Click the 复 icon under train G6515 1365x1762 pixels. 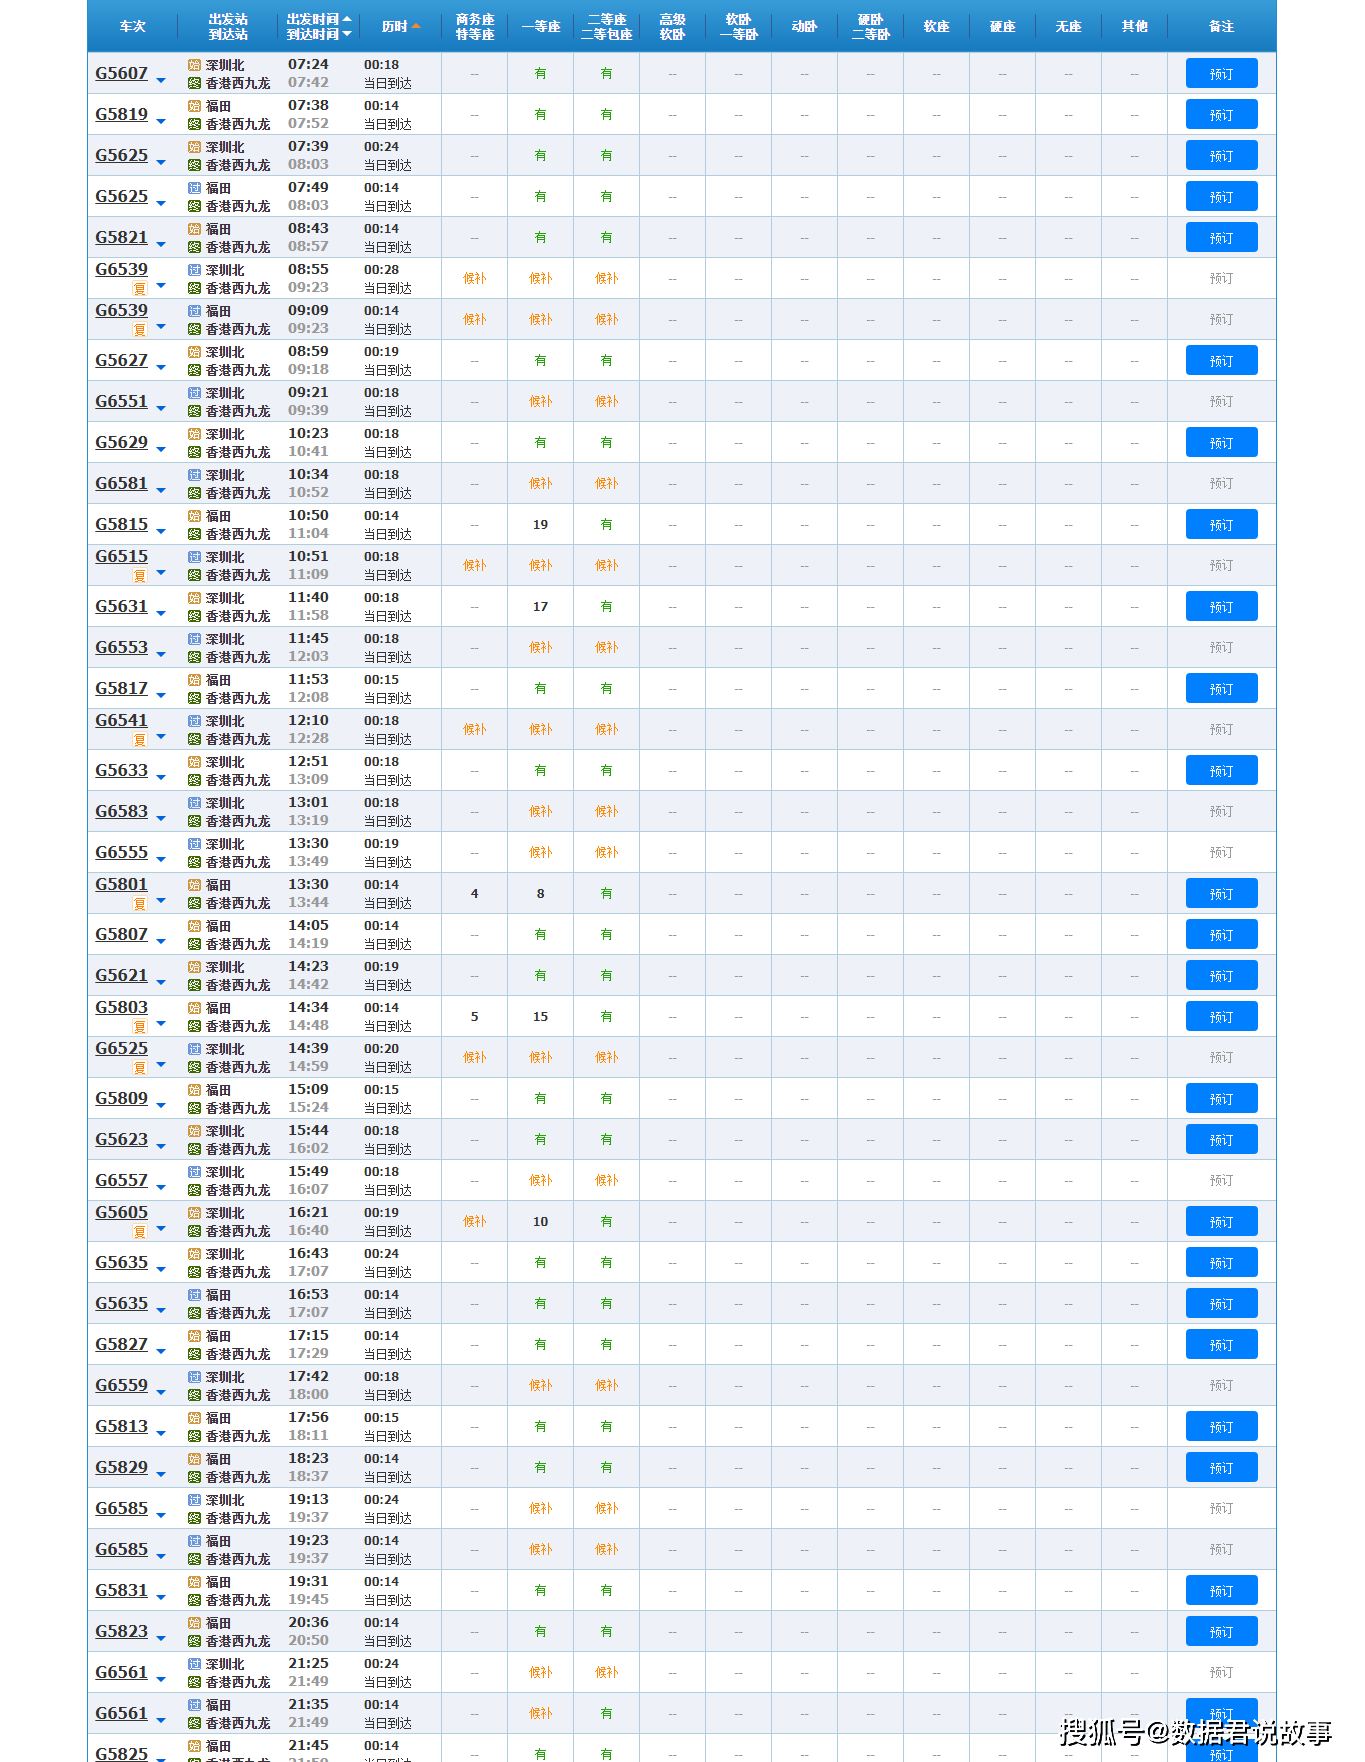coord(140,576)
